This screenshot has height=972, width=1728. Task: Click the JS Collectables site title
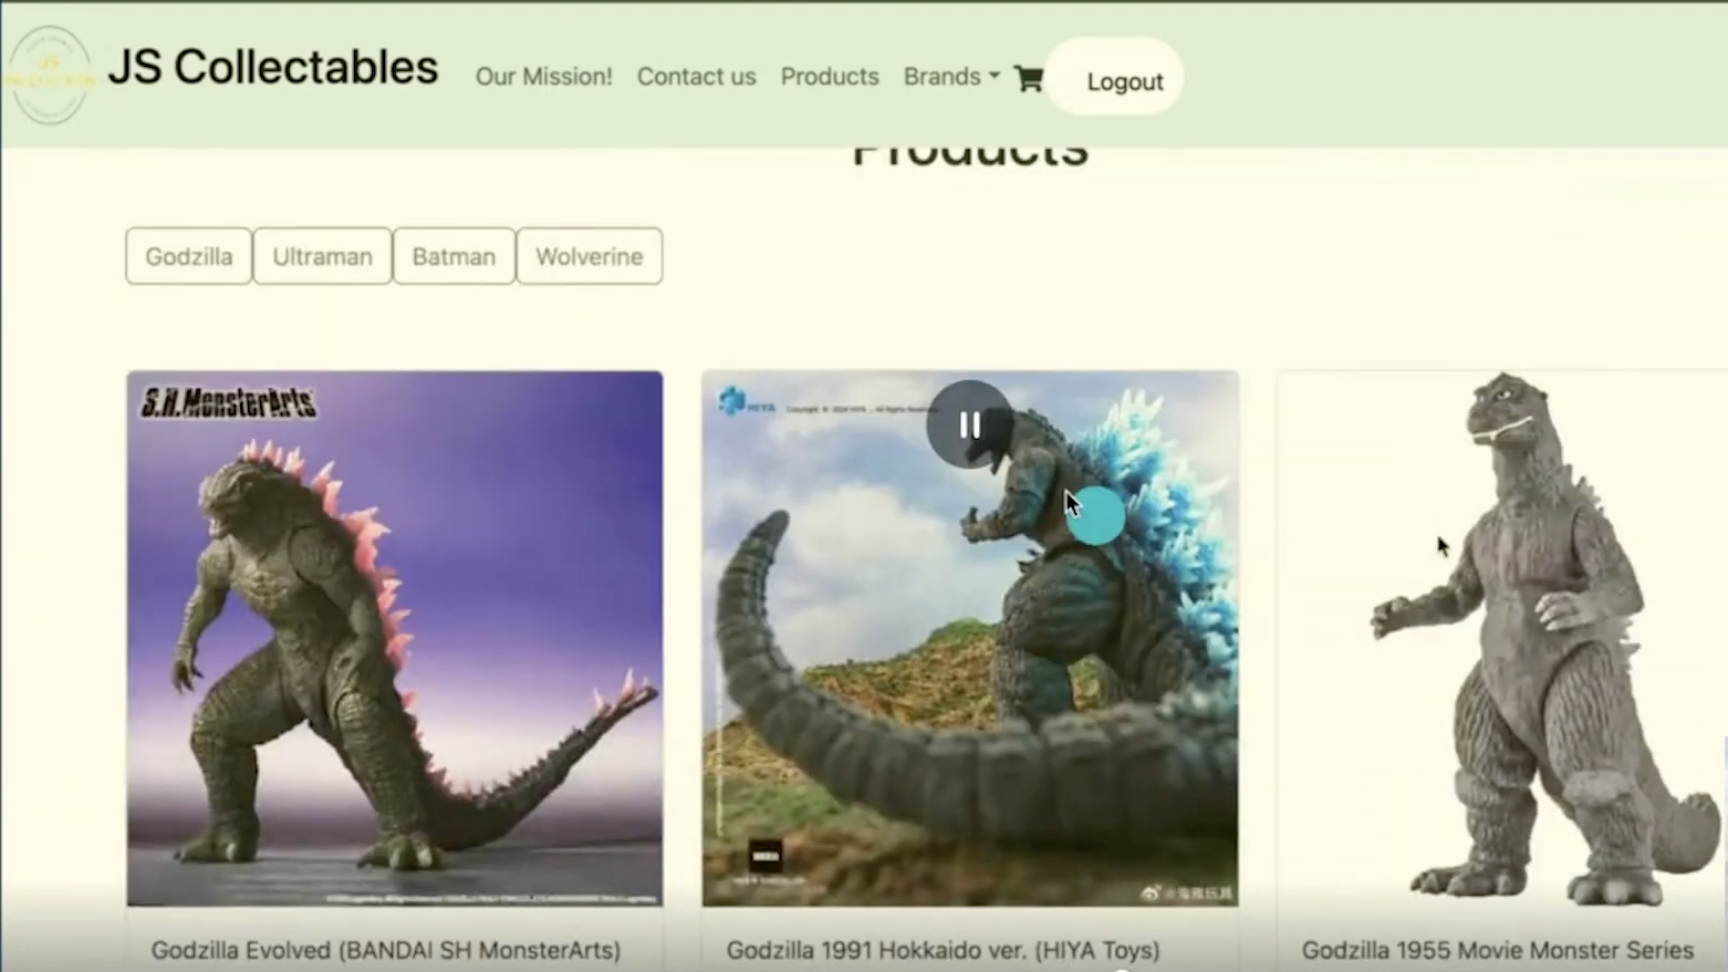pyautogui.click(x=273, y=68)
